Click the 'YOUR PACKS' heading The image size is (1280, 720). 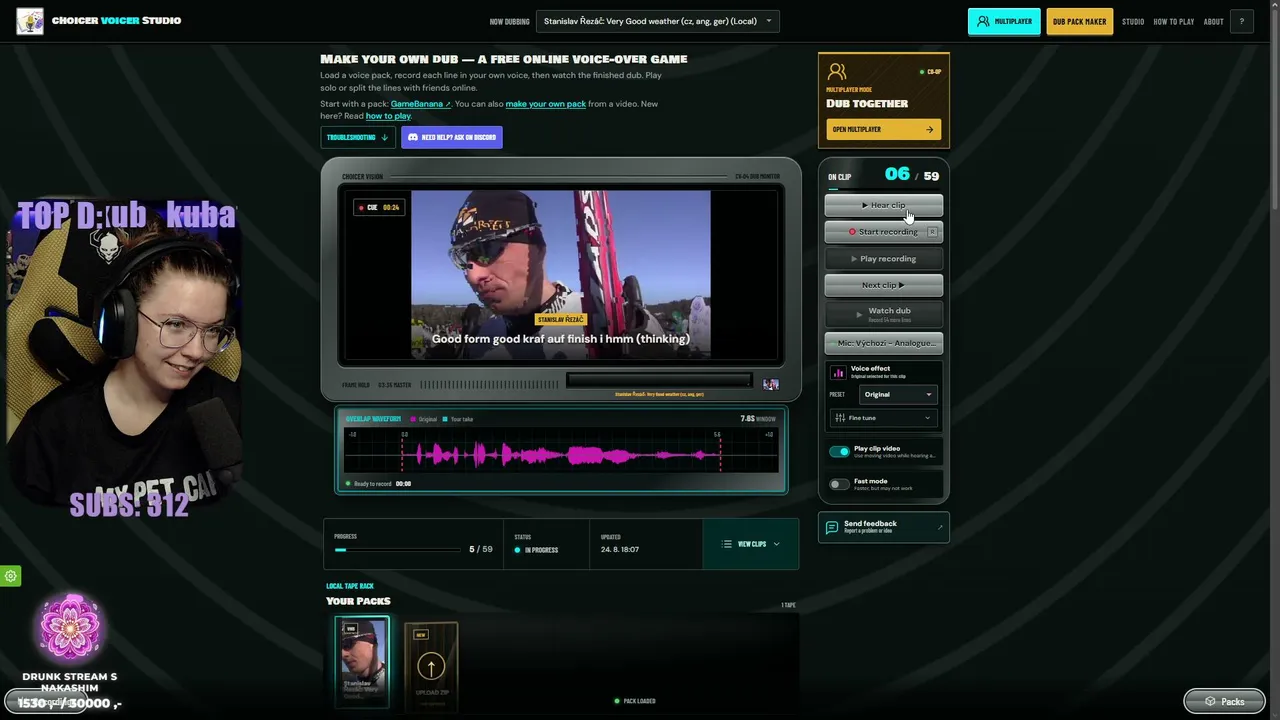(358, 601)
